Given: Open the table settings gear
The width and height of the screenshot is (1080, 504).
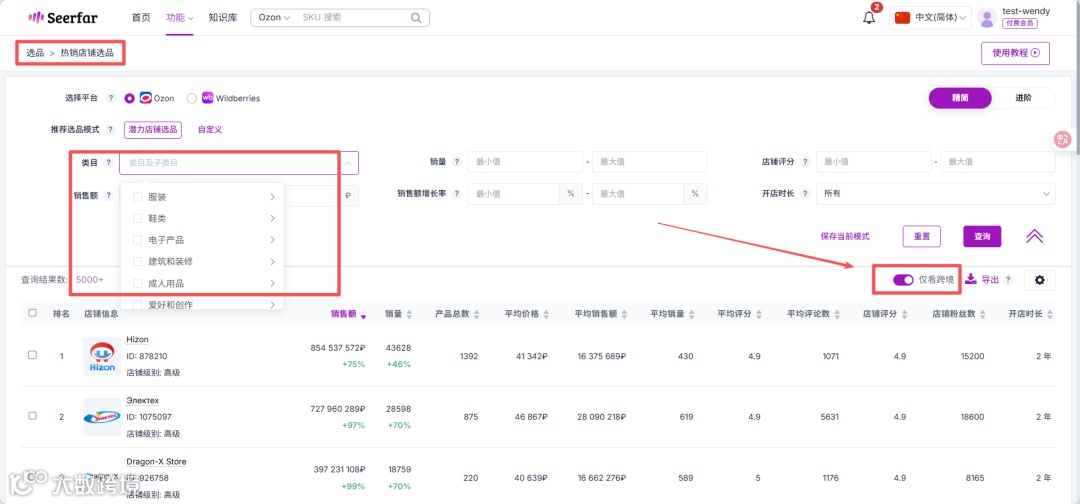Looking at the screenshot, I should pyautogui.click(x=1039, y=280).
